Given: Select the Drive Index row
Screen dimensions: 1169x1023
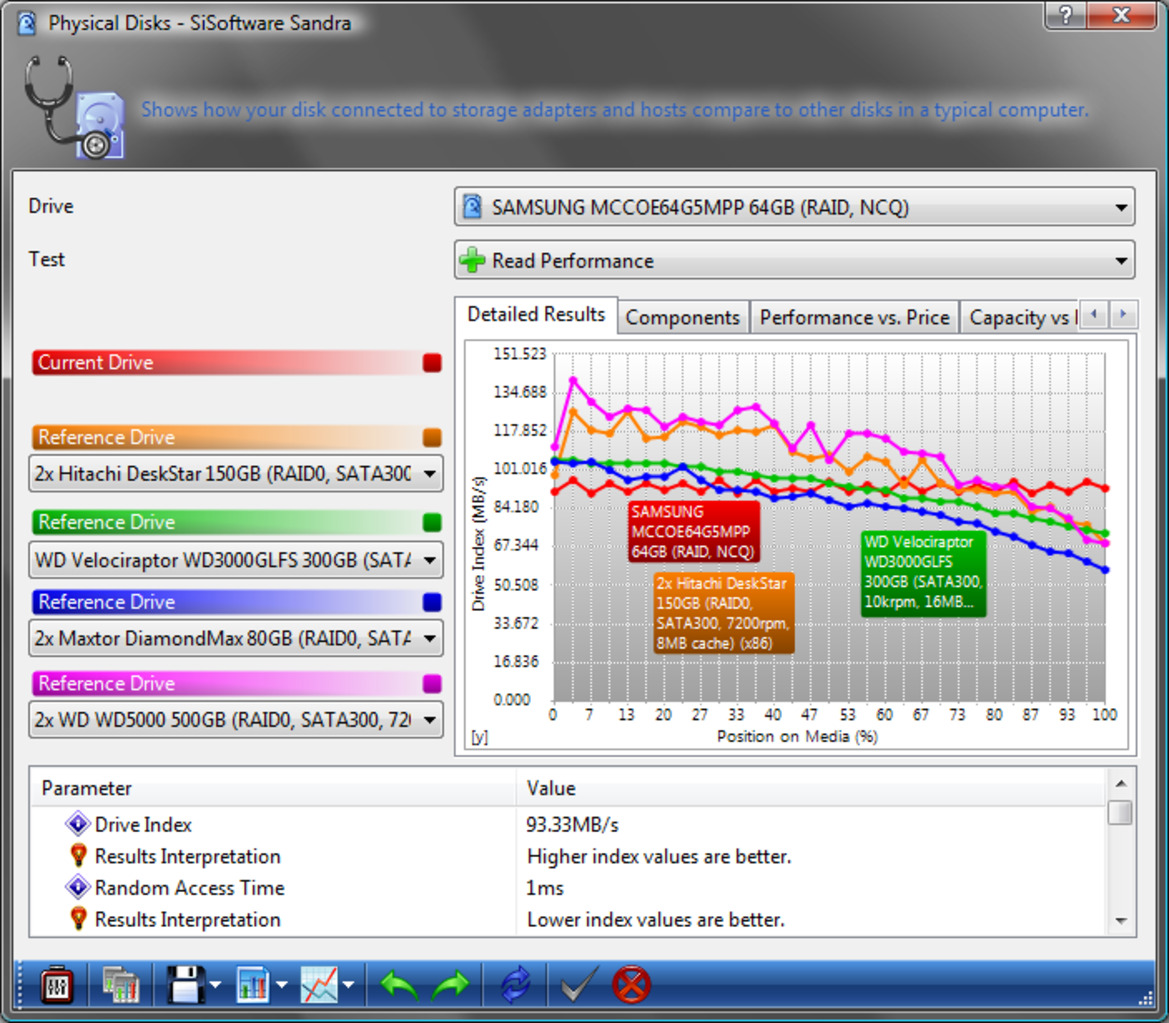Looking at the screenshot, I should [x=568, y=824].
